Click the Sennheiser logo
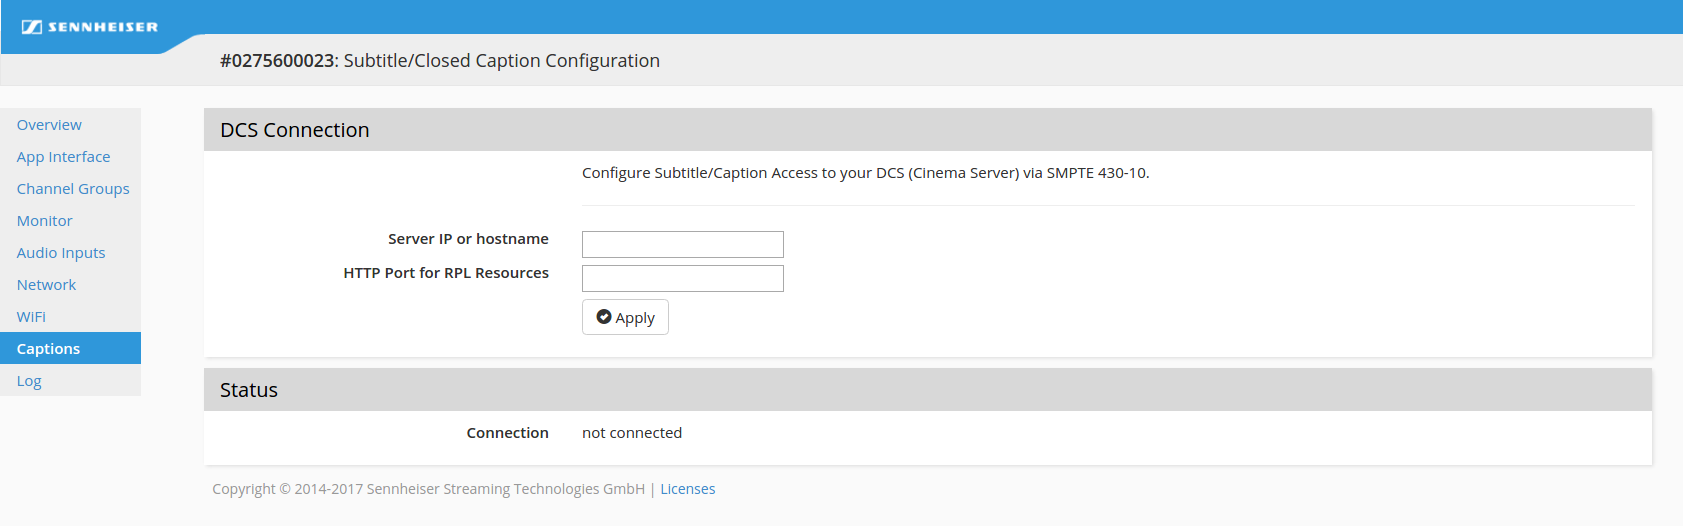This screenshot has height=526, width=1683. pos(90,27)
